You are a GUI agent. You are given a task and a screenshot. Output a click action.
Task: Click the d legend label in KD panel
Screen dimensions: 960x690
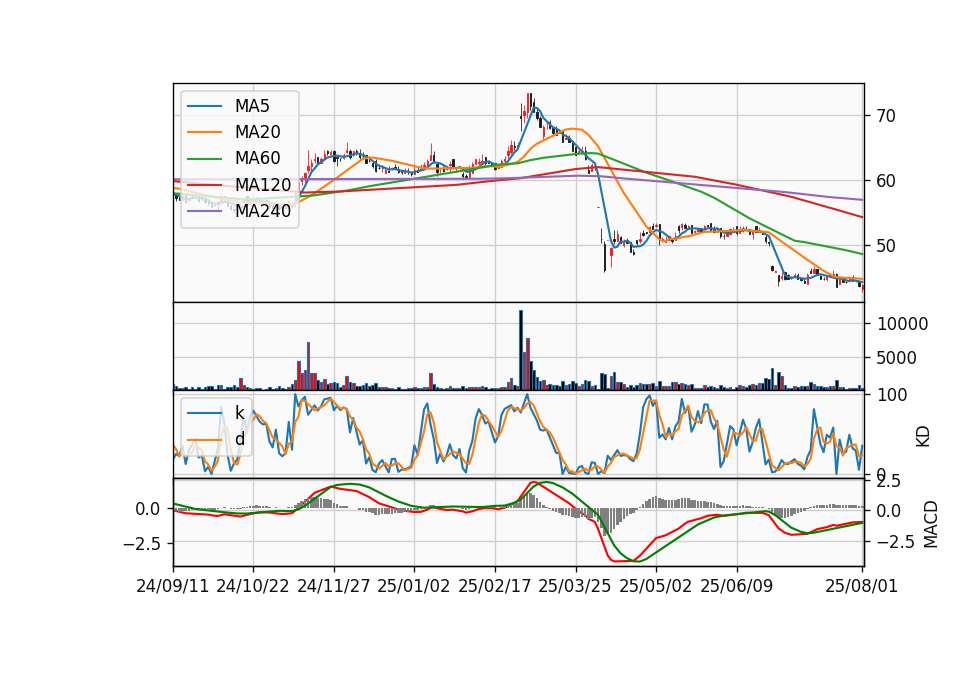[x=240, y=439]
